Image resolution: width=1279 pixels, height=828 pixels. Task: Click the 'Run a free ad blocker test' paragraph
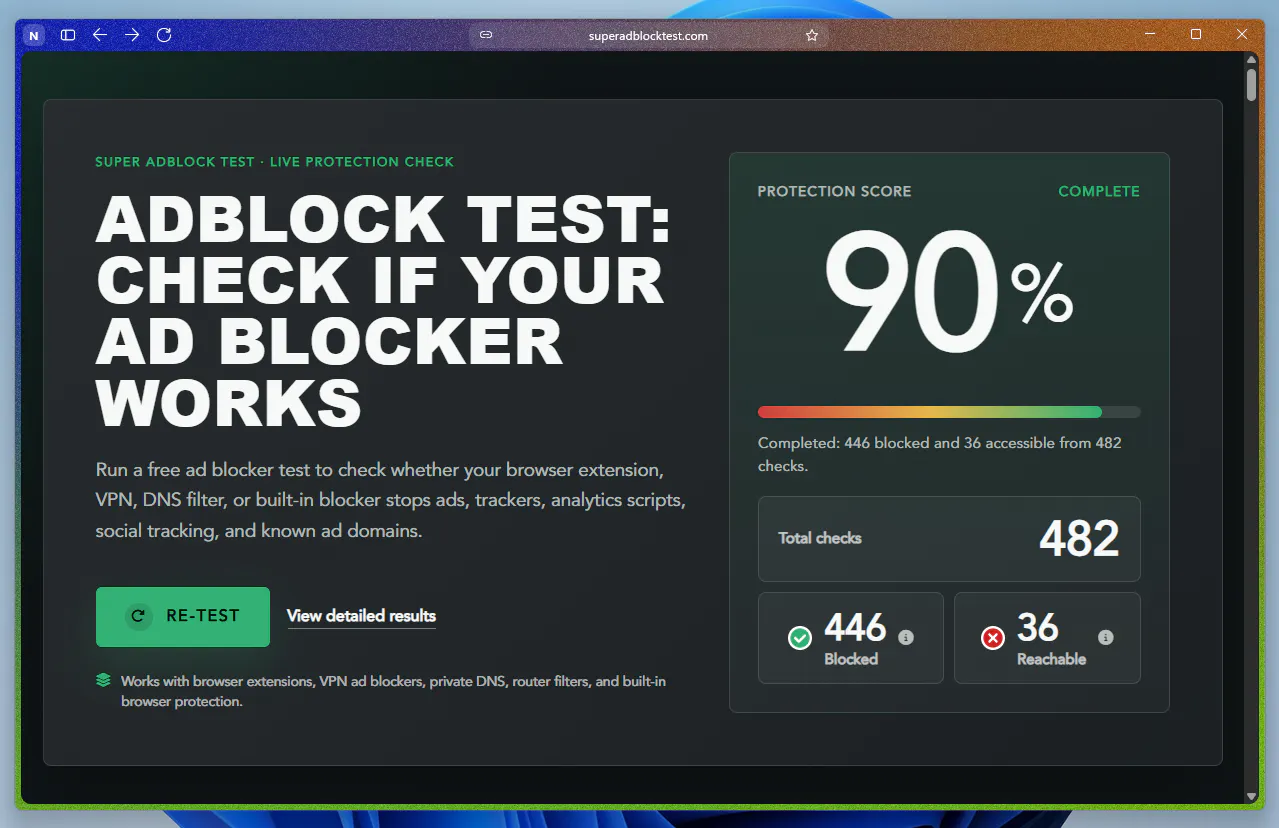pos(391,500)
